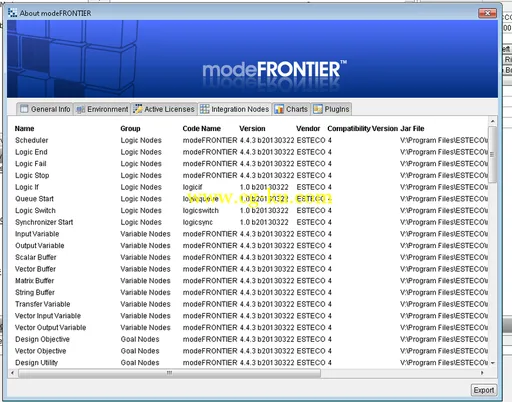512x402 pixels.
Task: Click the Version column header
Action: click(x=252, y=128)
